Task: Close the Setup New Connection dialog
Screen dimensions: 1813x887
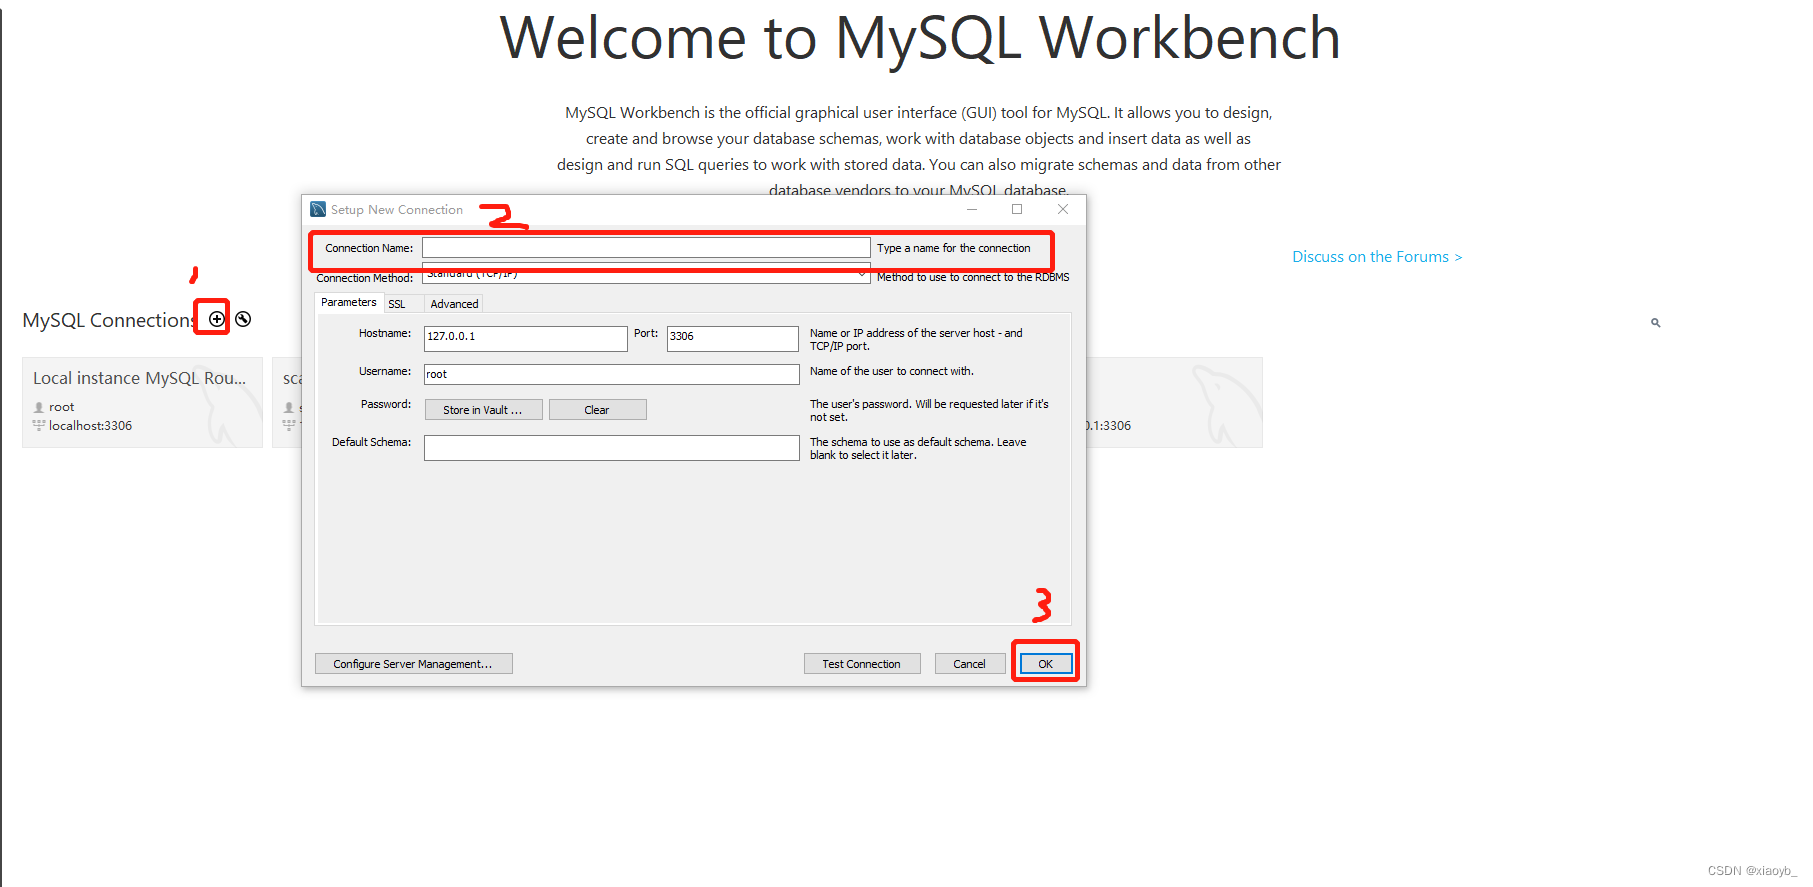Action: [x=1063, y=209]
